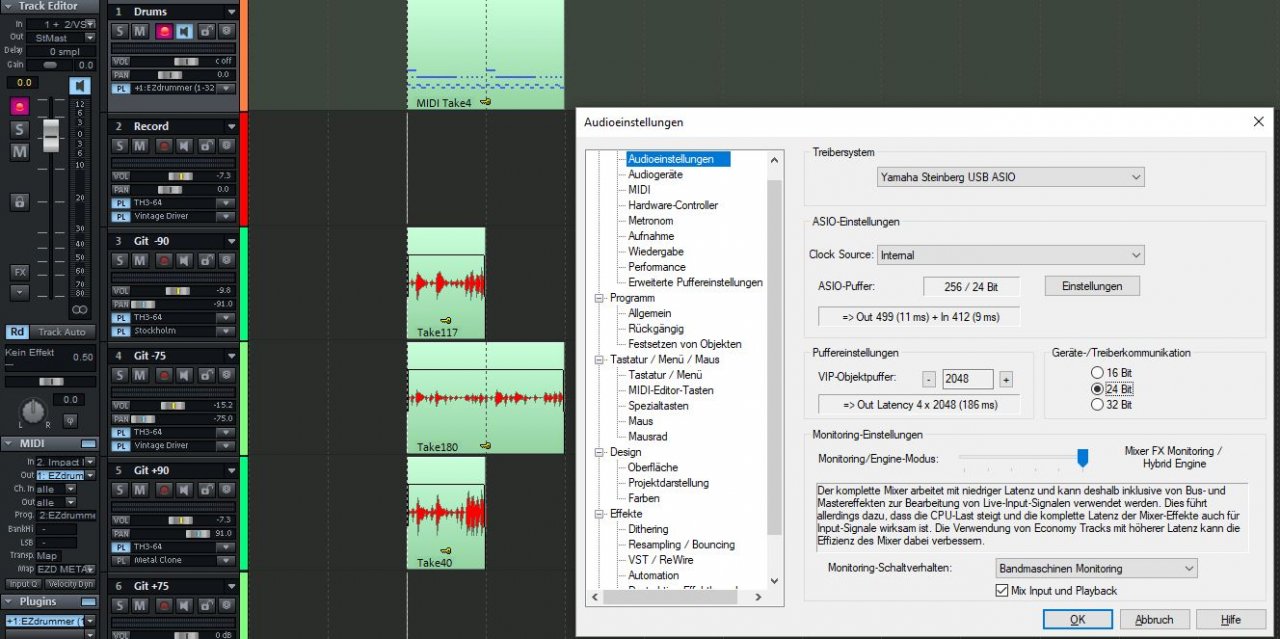Viewport: 1280px width, 639px height.
Task: Mute the Record track
Action: 140,146
